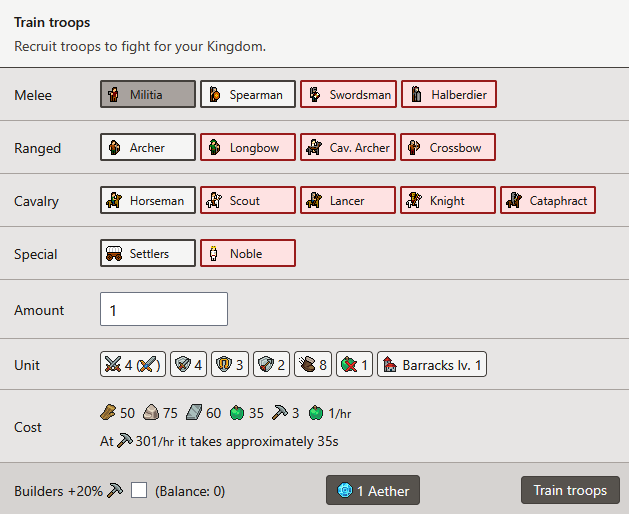Choose the Scout unit

248,200
